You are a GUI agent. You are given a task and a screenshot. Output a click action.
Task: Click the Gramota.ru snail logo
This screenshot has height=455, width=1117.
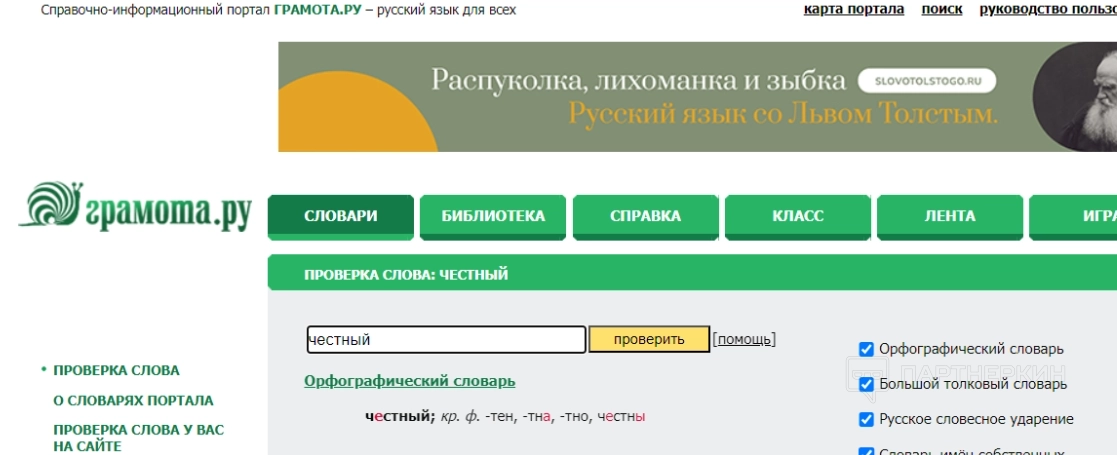(135, 206)
